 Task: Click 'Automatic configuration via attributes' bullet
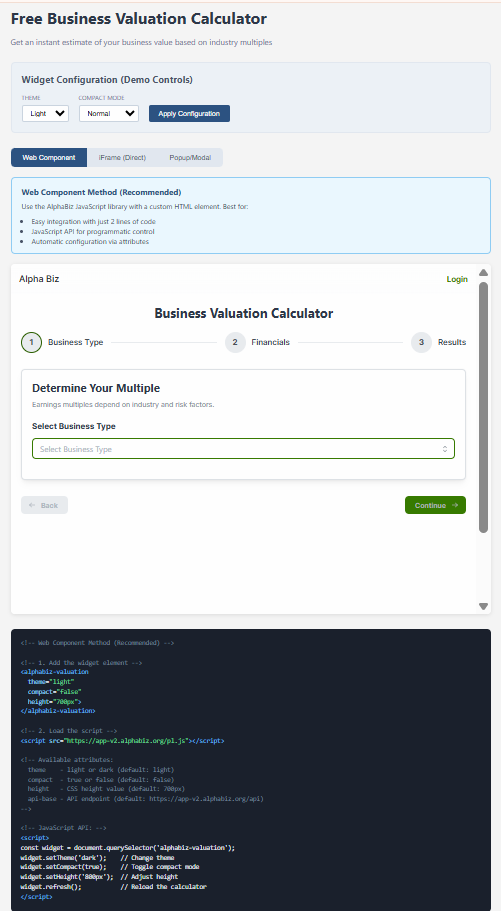(x=90, y=241)
